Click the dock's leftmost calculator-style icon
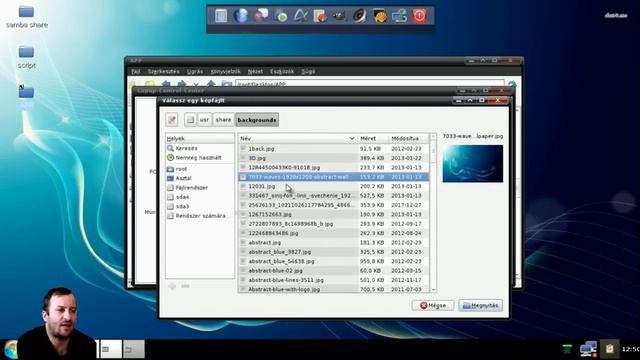 221,16
